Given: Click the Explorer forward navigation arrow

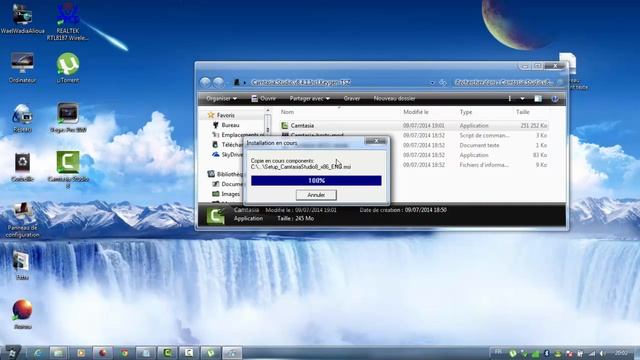Looking at the screenshot, I should tap(218, 82).
